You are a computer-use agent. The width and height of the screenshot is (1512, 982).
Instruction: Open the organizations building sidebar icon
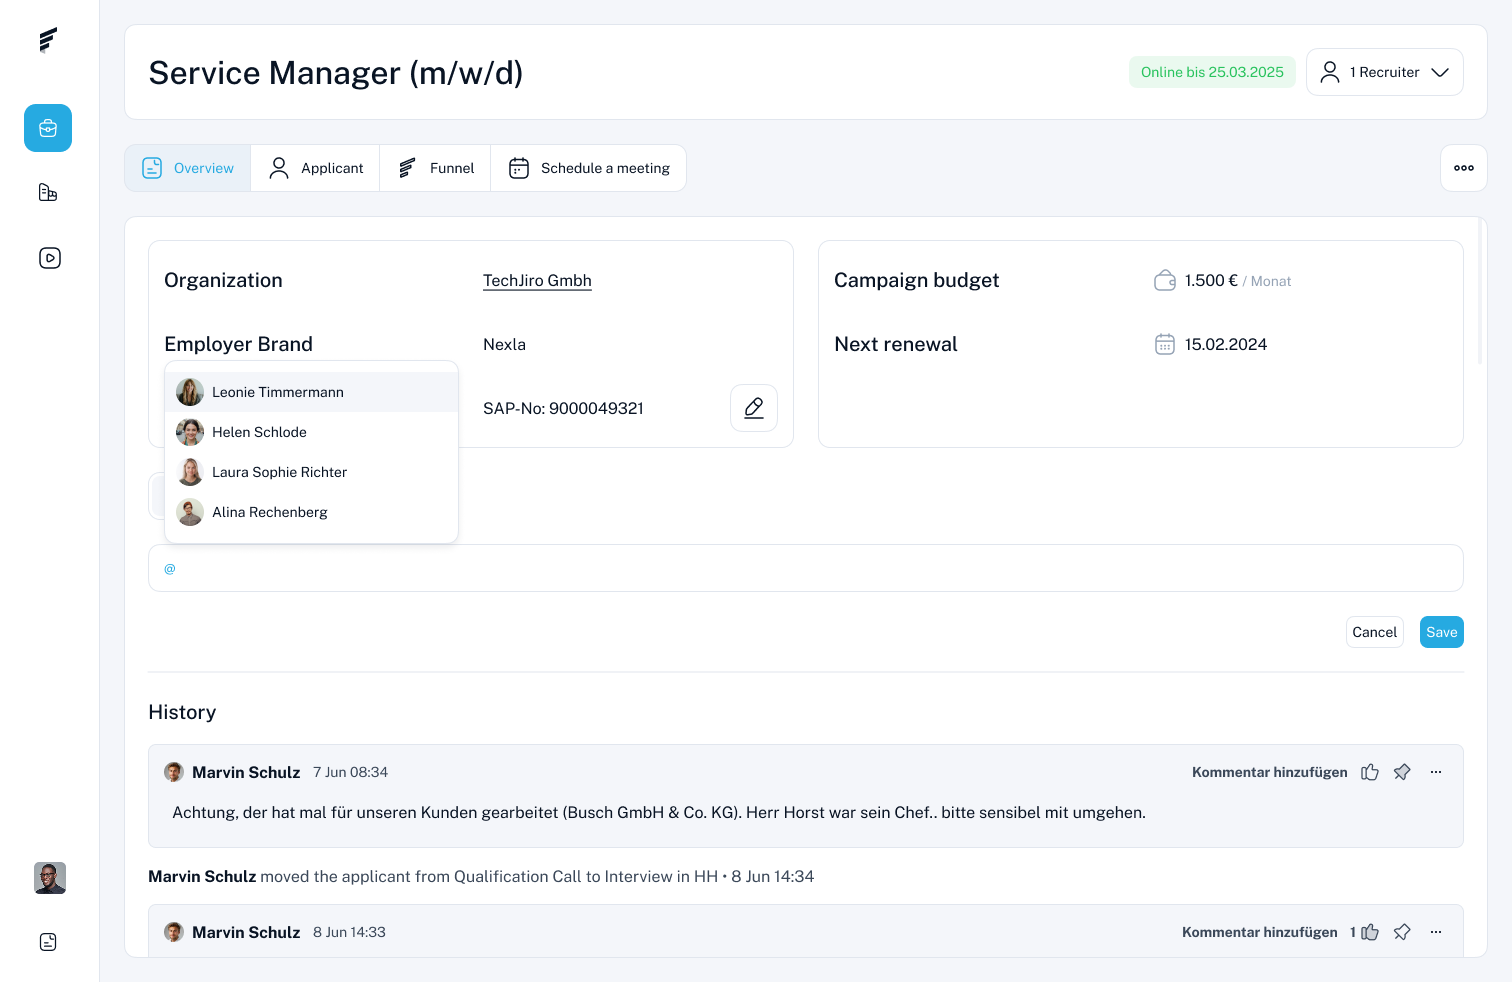click(x=48, y=192)
